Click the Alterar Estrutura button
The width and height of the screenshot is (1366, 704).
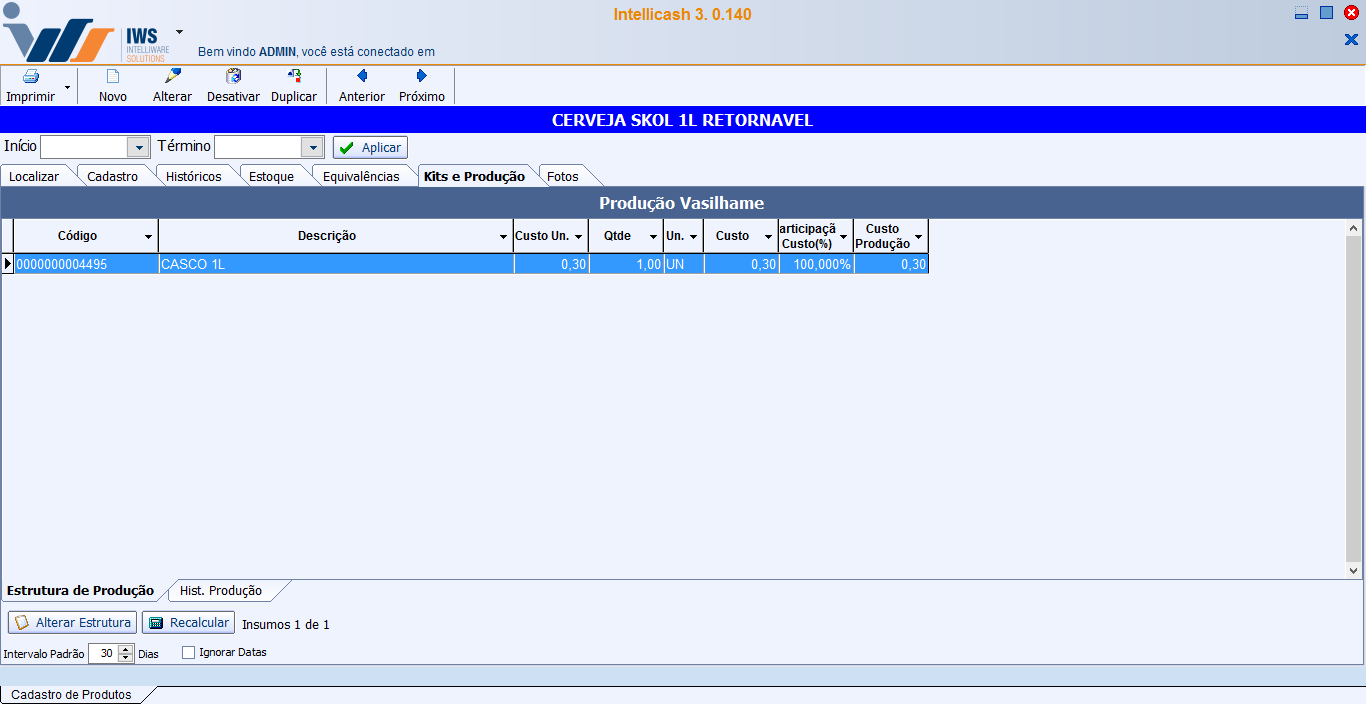click(72, 623)
